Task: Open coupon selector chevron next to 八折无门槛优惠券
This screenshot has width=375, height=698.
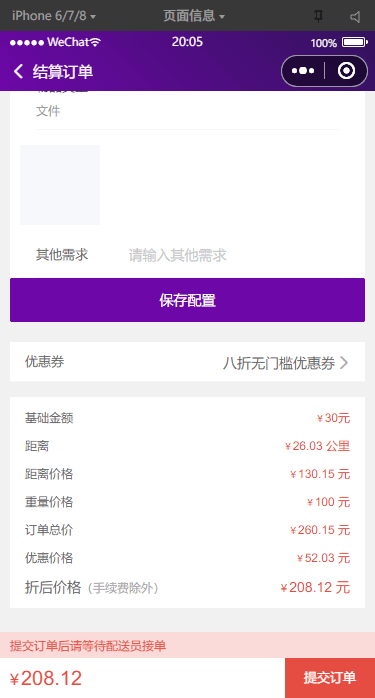Action: coord(343,363)
